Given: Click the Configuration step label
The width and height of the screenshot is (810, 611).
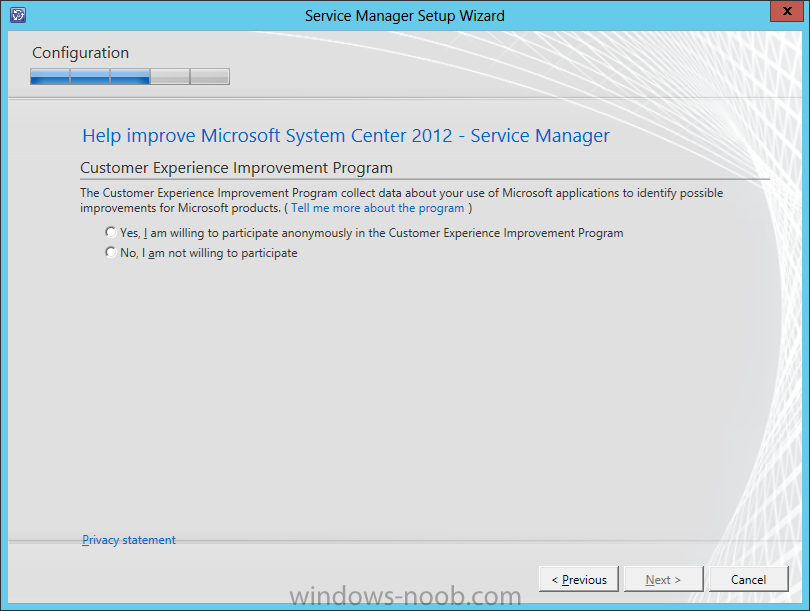Looking at the screenshot, I should point(81,53).
